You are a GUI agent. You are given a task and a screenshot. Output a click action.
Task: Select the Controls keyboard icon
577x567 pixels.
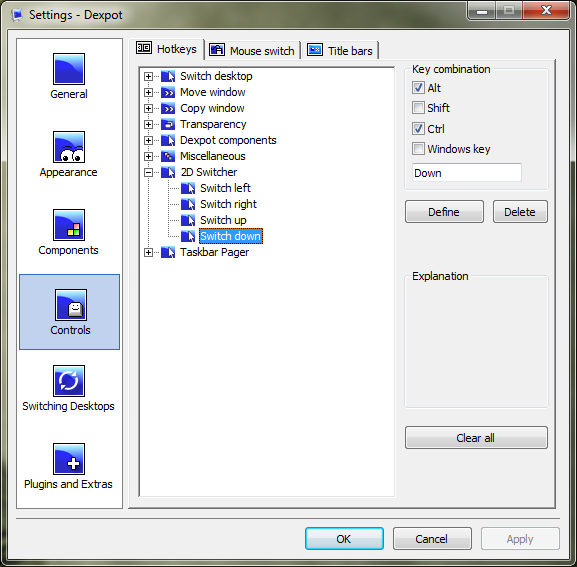pyautogui.click(x=71, y=305)
